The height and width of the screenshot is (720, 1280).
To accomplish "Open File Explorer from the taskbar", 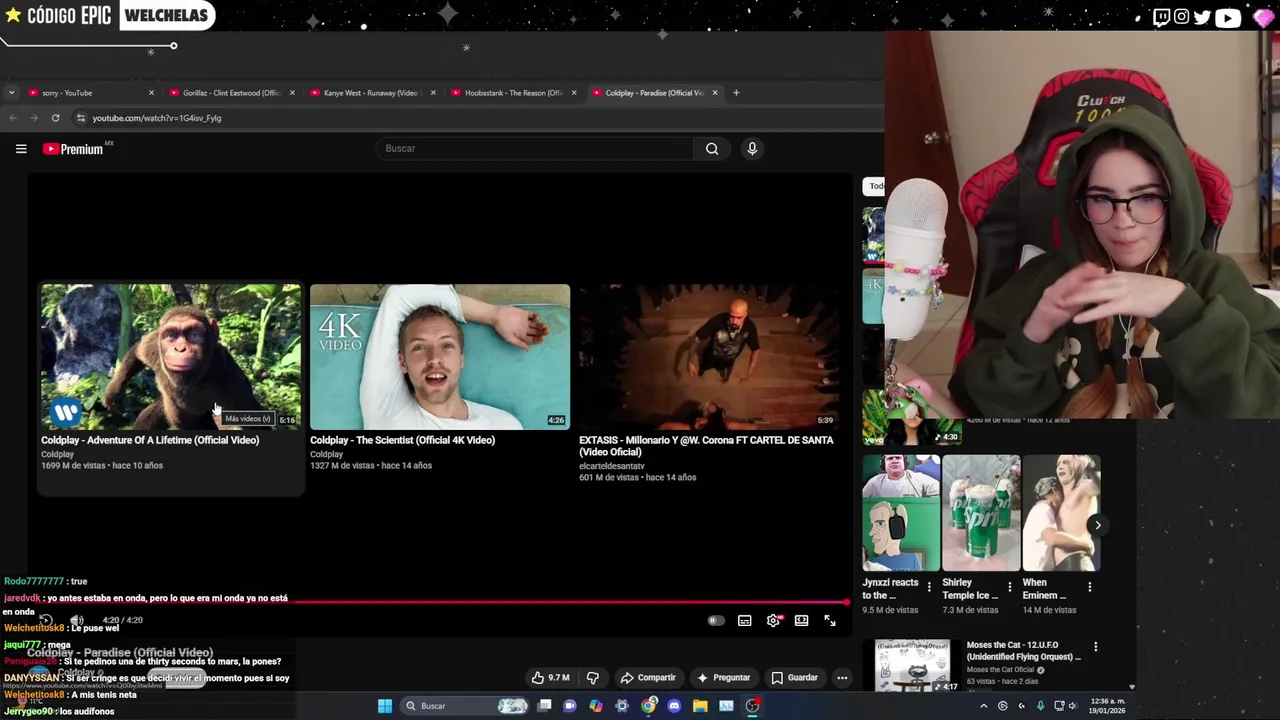I will (700, 706).
